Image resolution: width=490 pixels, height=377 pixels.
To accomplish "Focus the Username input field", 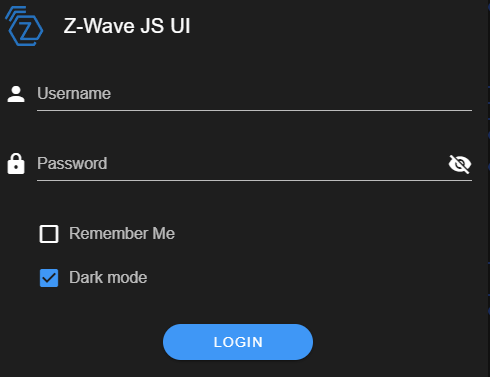I will [254, 94].
